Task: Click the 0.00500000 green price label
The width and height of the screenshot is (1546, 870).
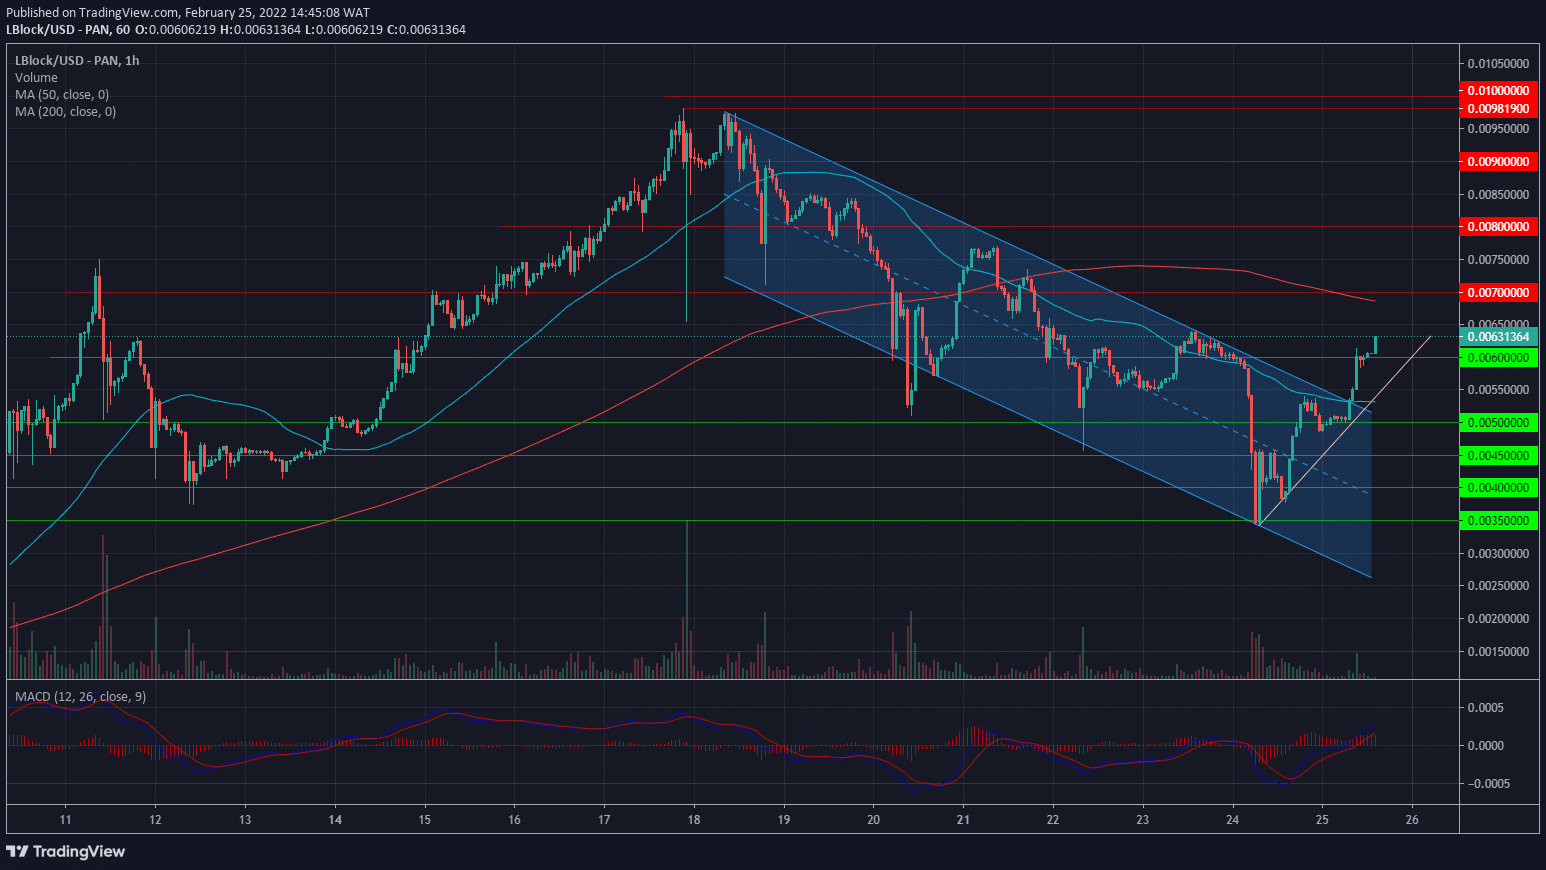Action: [1497, 423]
